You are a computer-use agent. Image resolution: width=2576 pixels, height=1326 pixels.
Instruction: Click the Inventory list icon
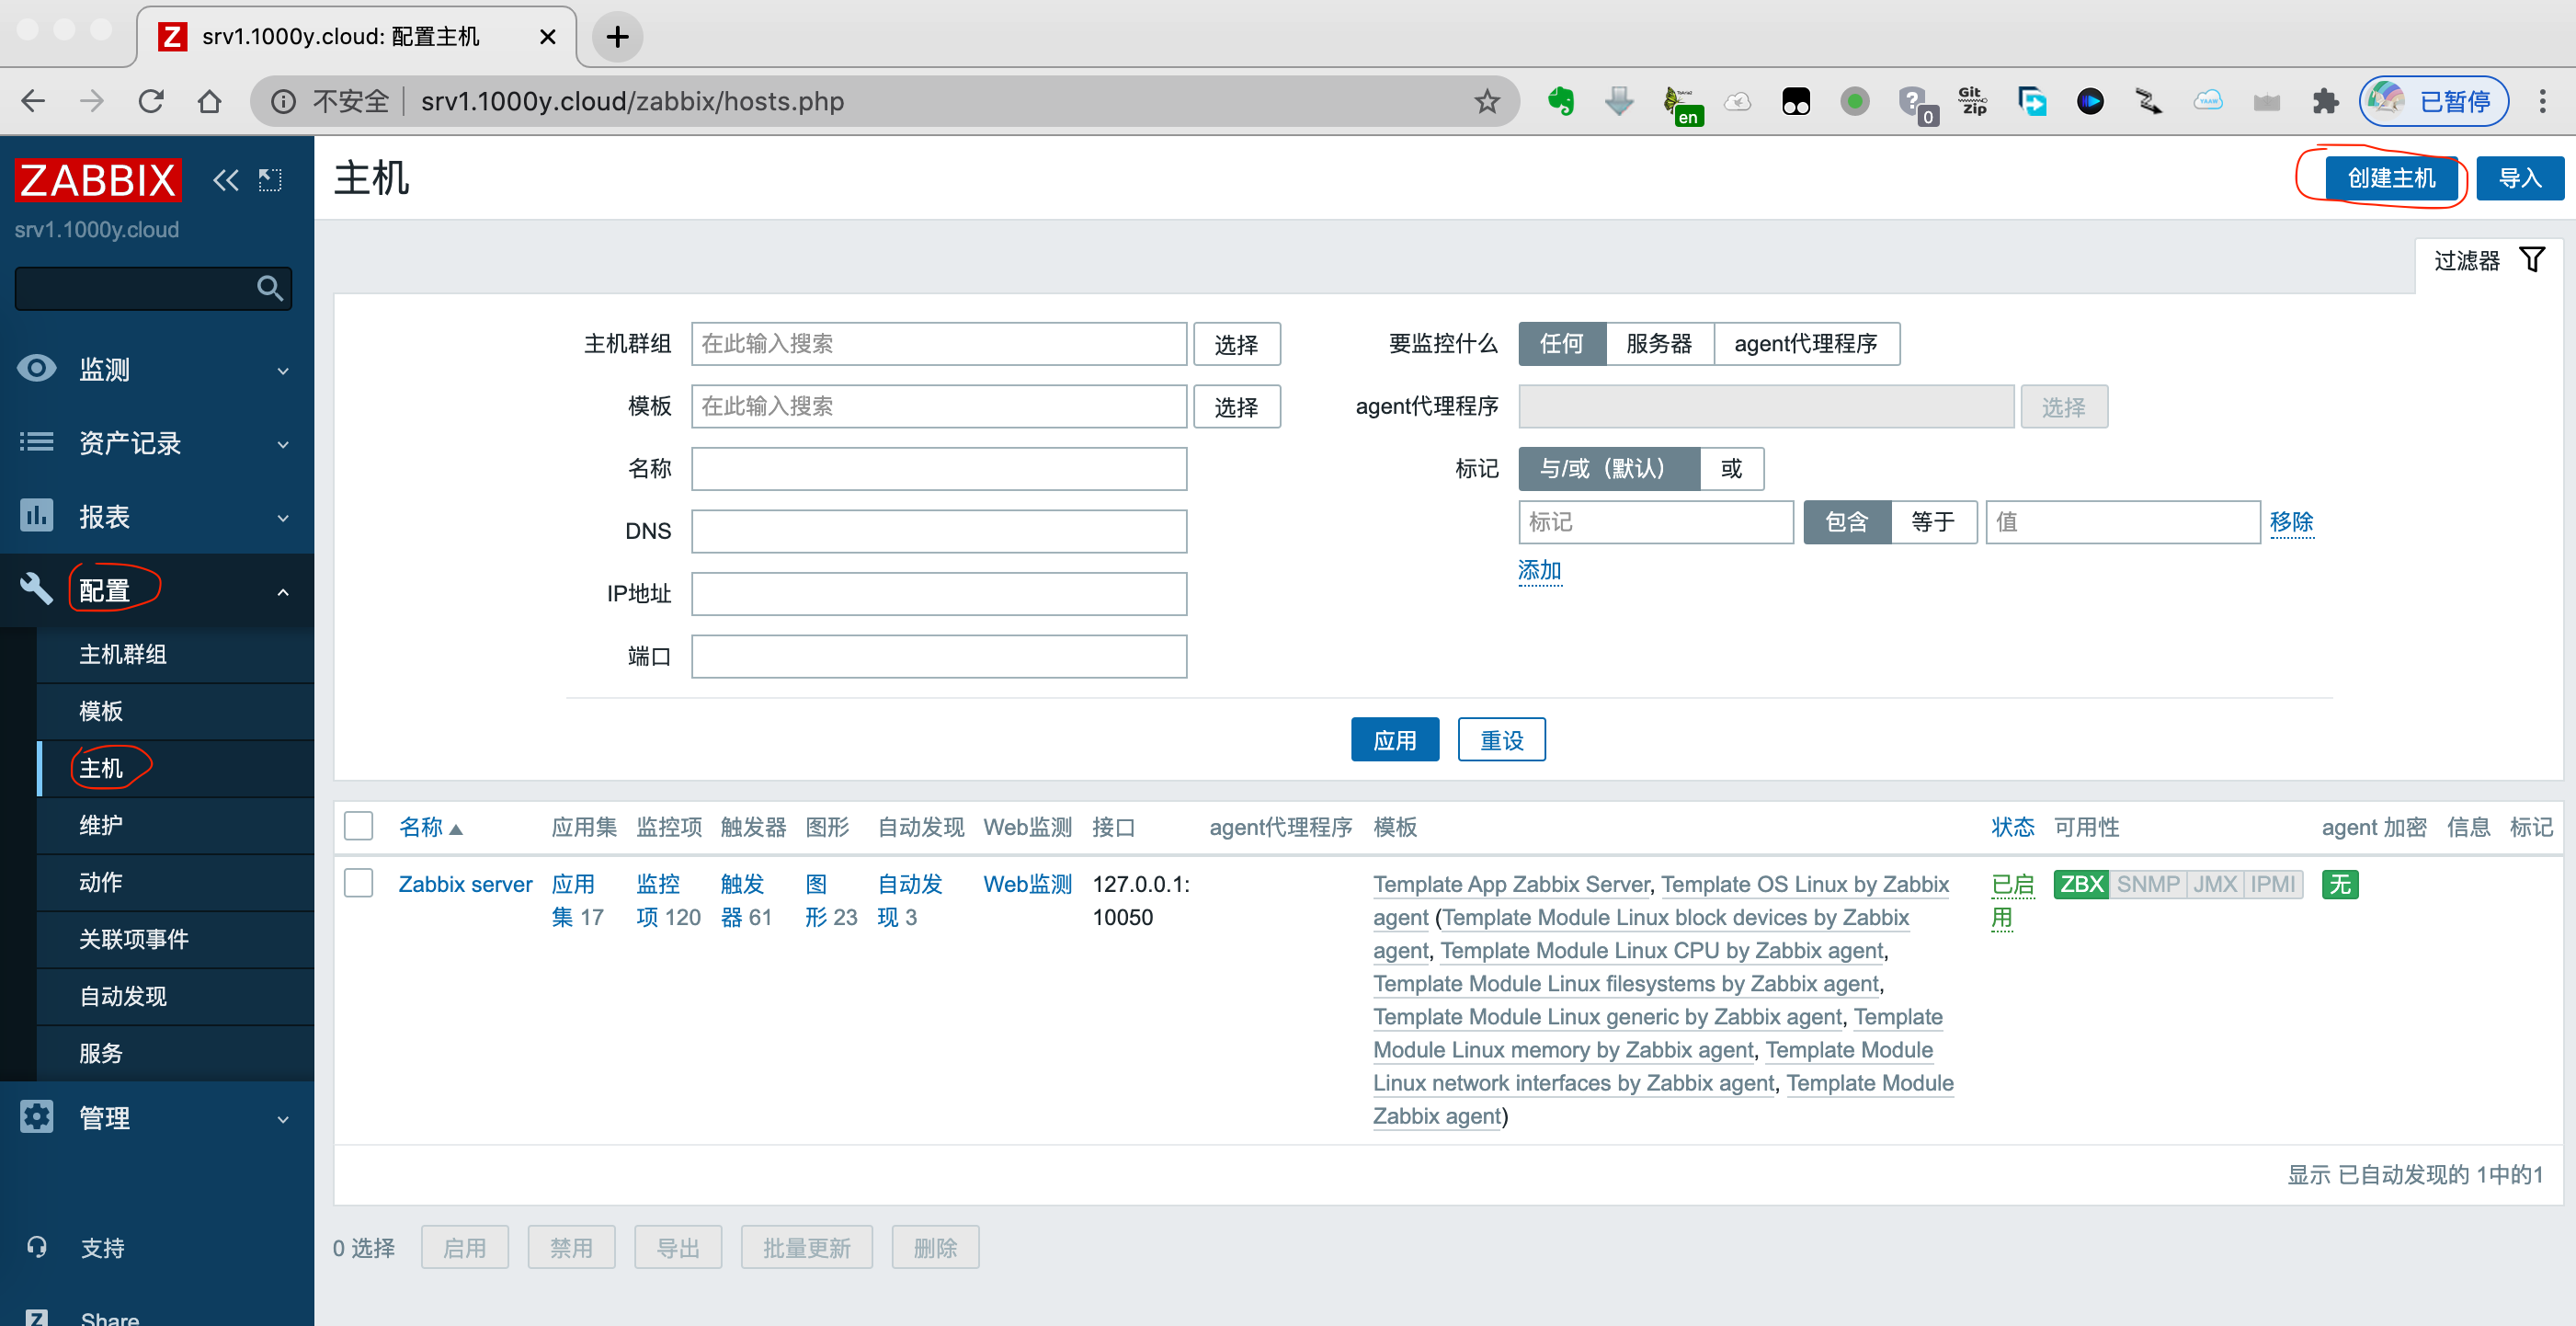[x=37, y=442]
